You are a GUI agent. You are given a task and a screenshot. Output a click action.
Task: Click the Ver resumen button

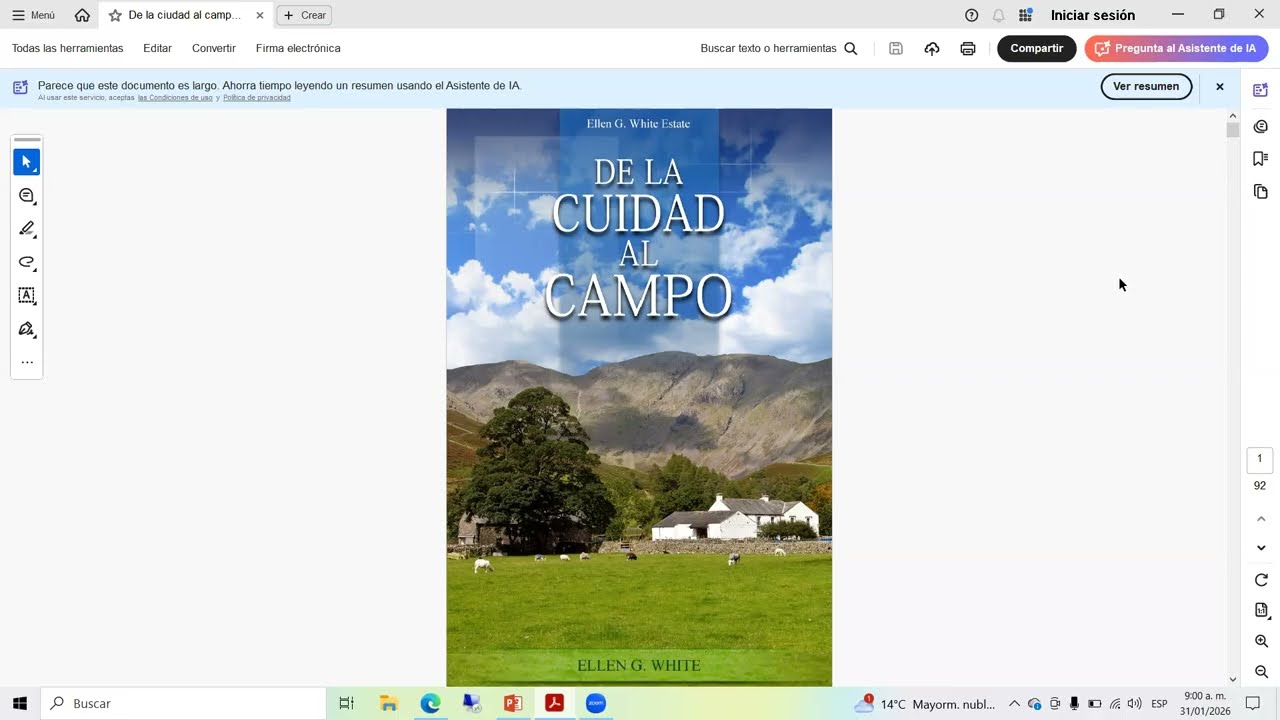pos(1146,86)
